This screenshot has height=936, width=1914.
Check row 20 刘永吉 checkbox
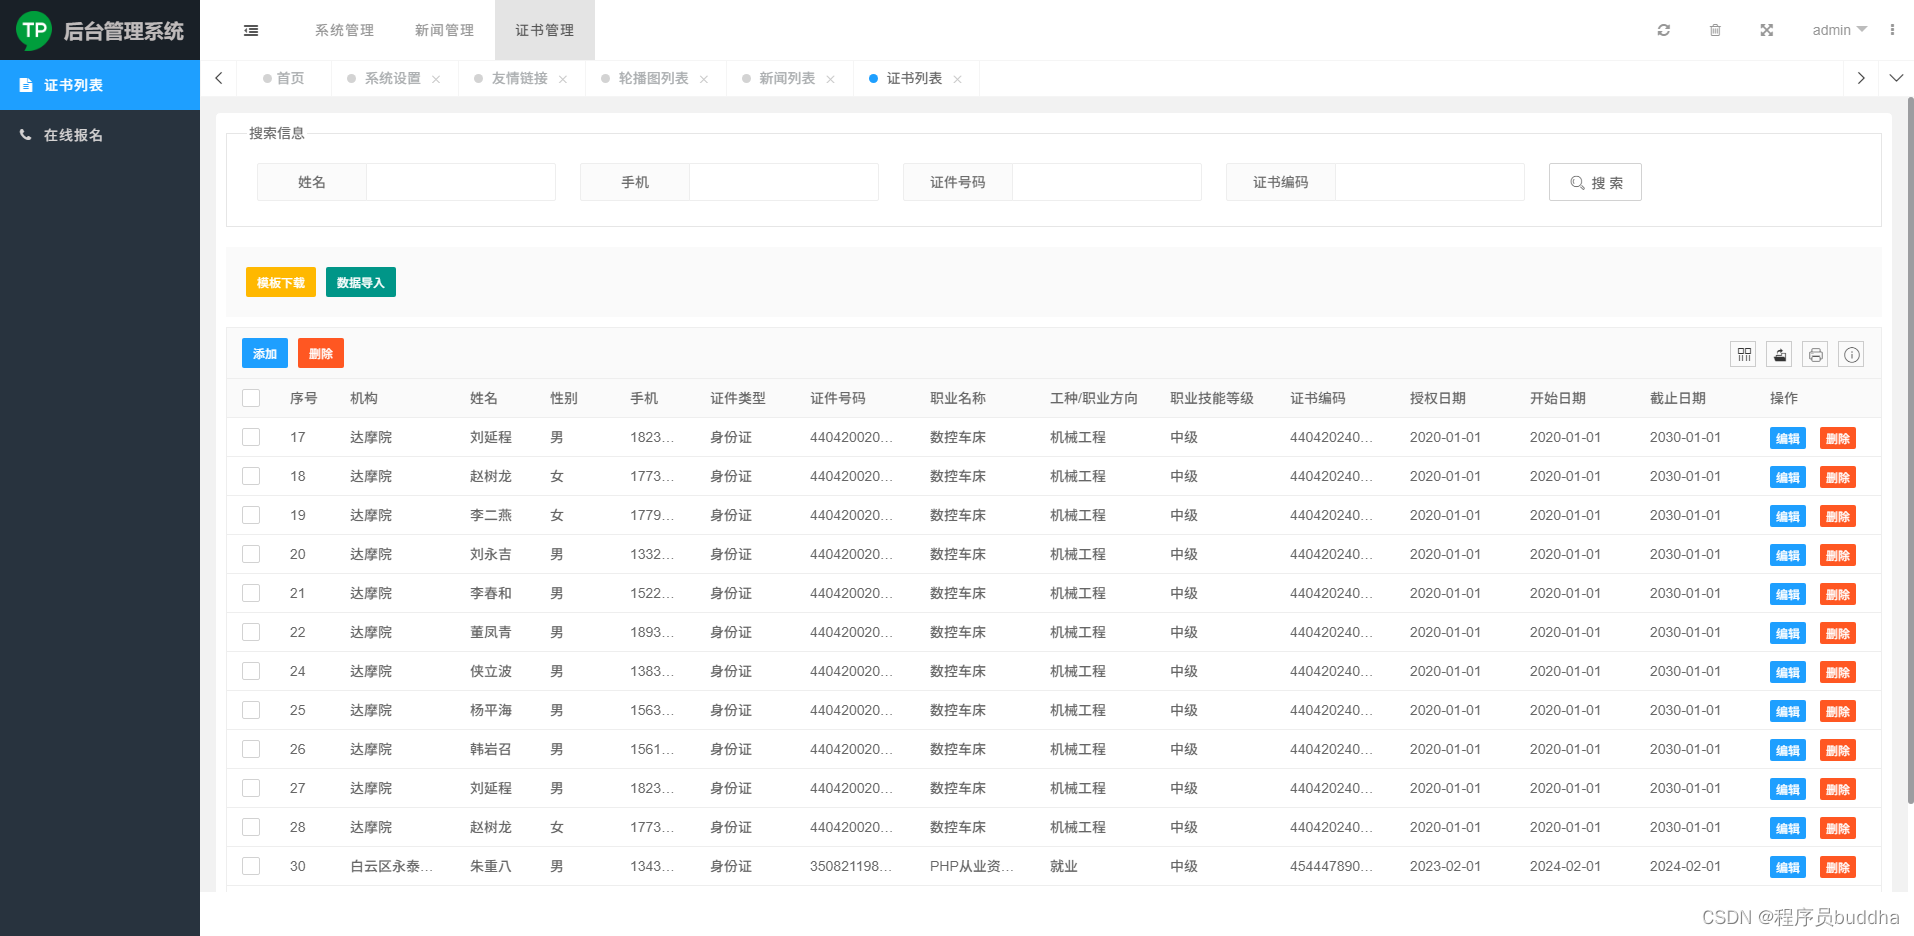(251, 554)
